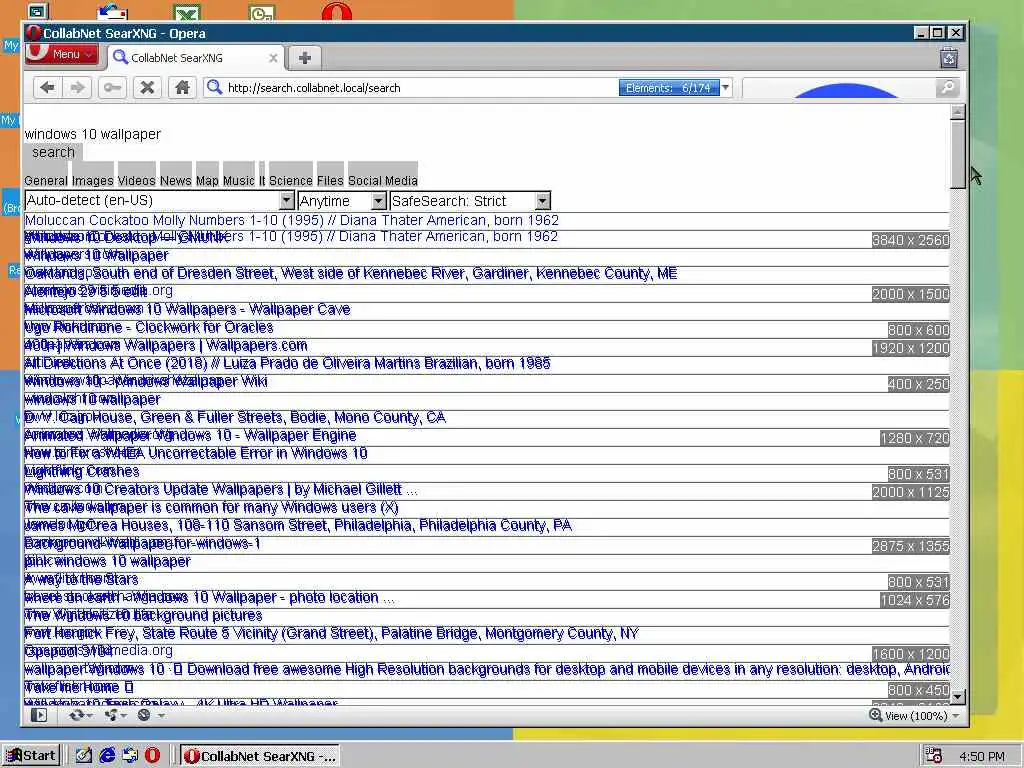1024x768 pixels.
Task: Click the search magnifier button in search field
Action: click(x=947, y=87)
